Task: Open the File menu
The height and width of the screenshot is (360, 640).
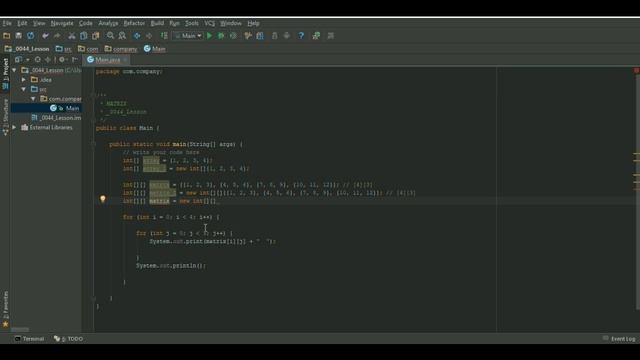Action: 7,23
